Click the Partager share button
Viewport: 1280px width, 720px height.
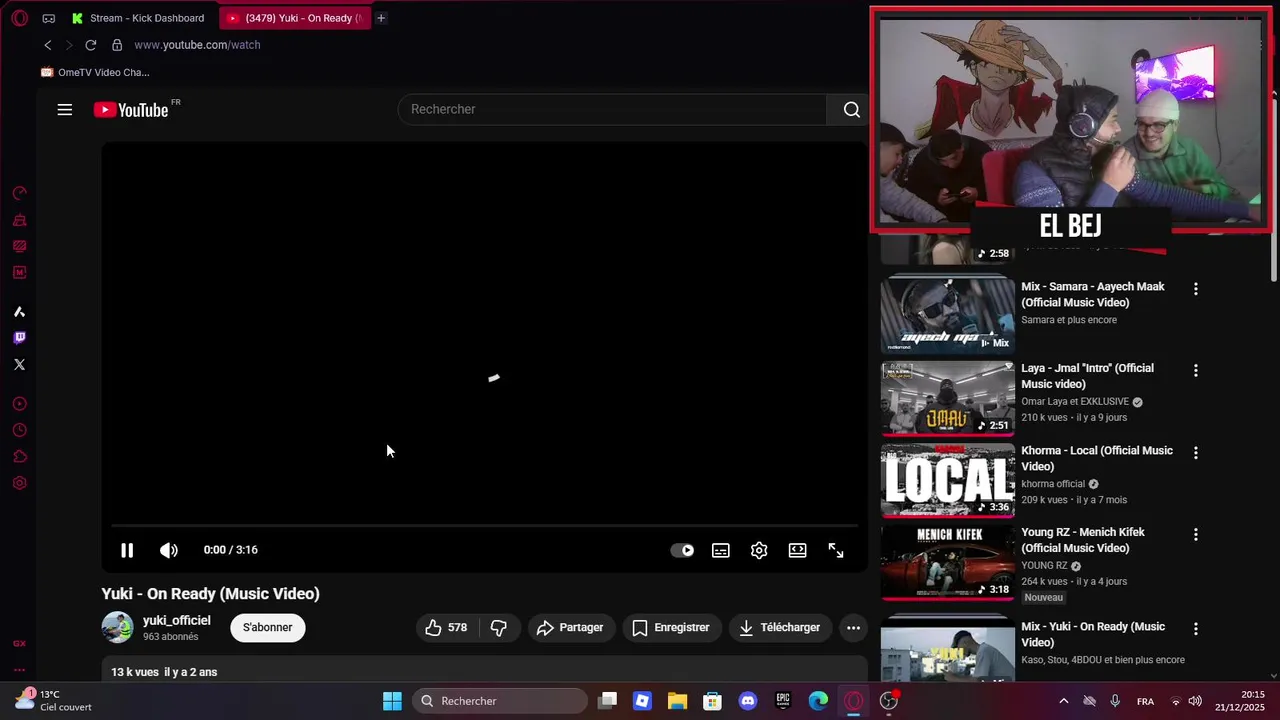click(570, 628)
